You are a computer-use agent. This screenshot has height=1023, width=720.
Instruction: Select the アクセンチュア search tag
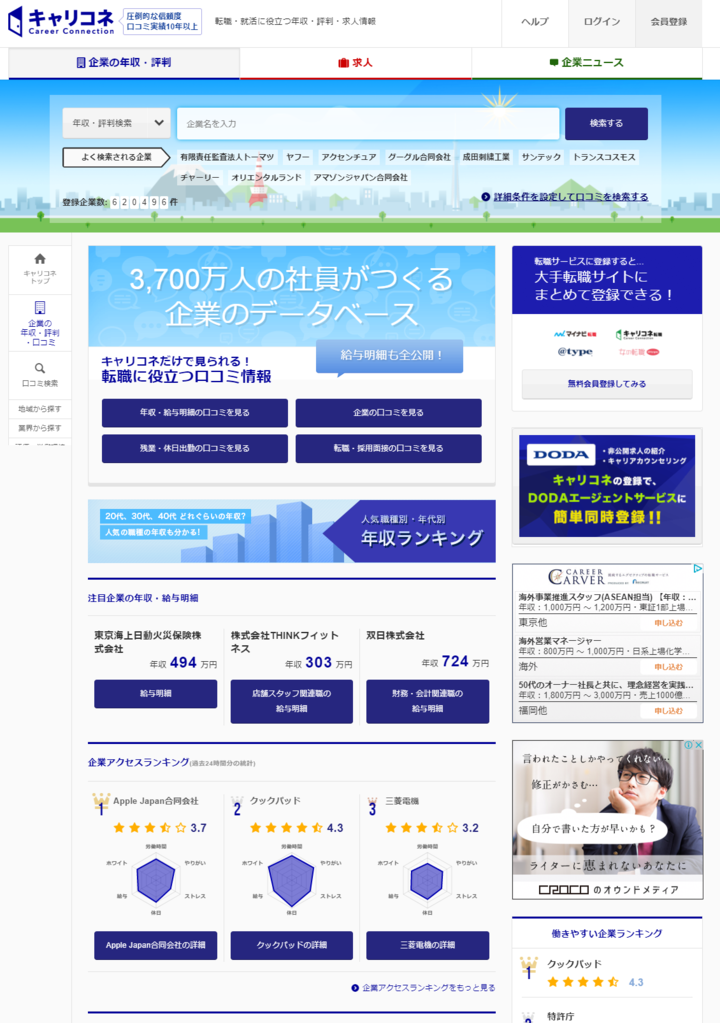point(348,157)
